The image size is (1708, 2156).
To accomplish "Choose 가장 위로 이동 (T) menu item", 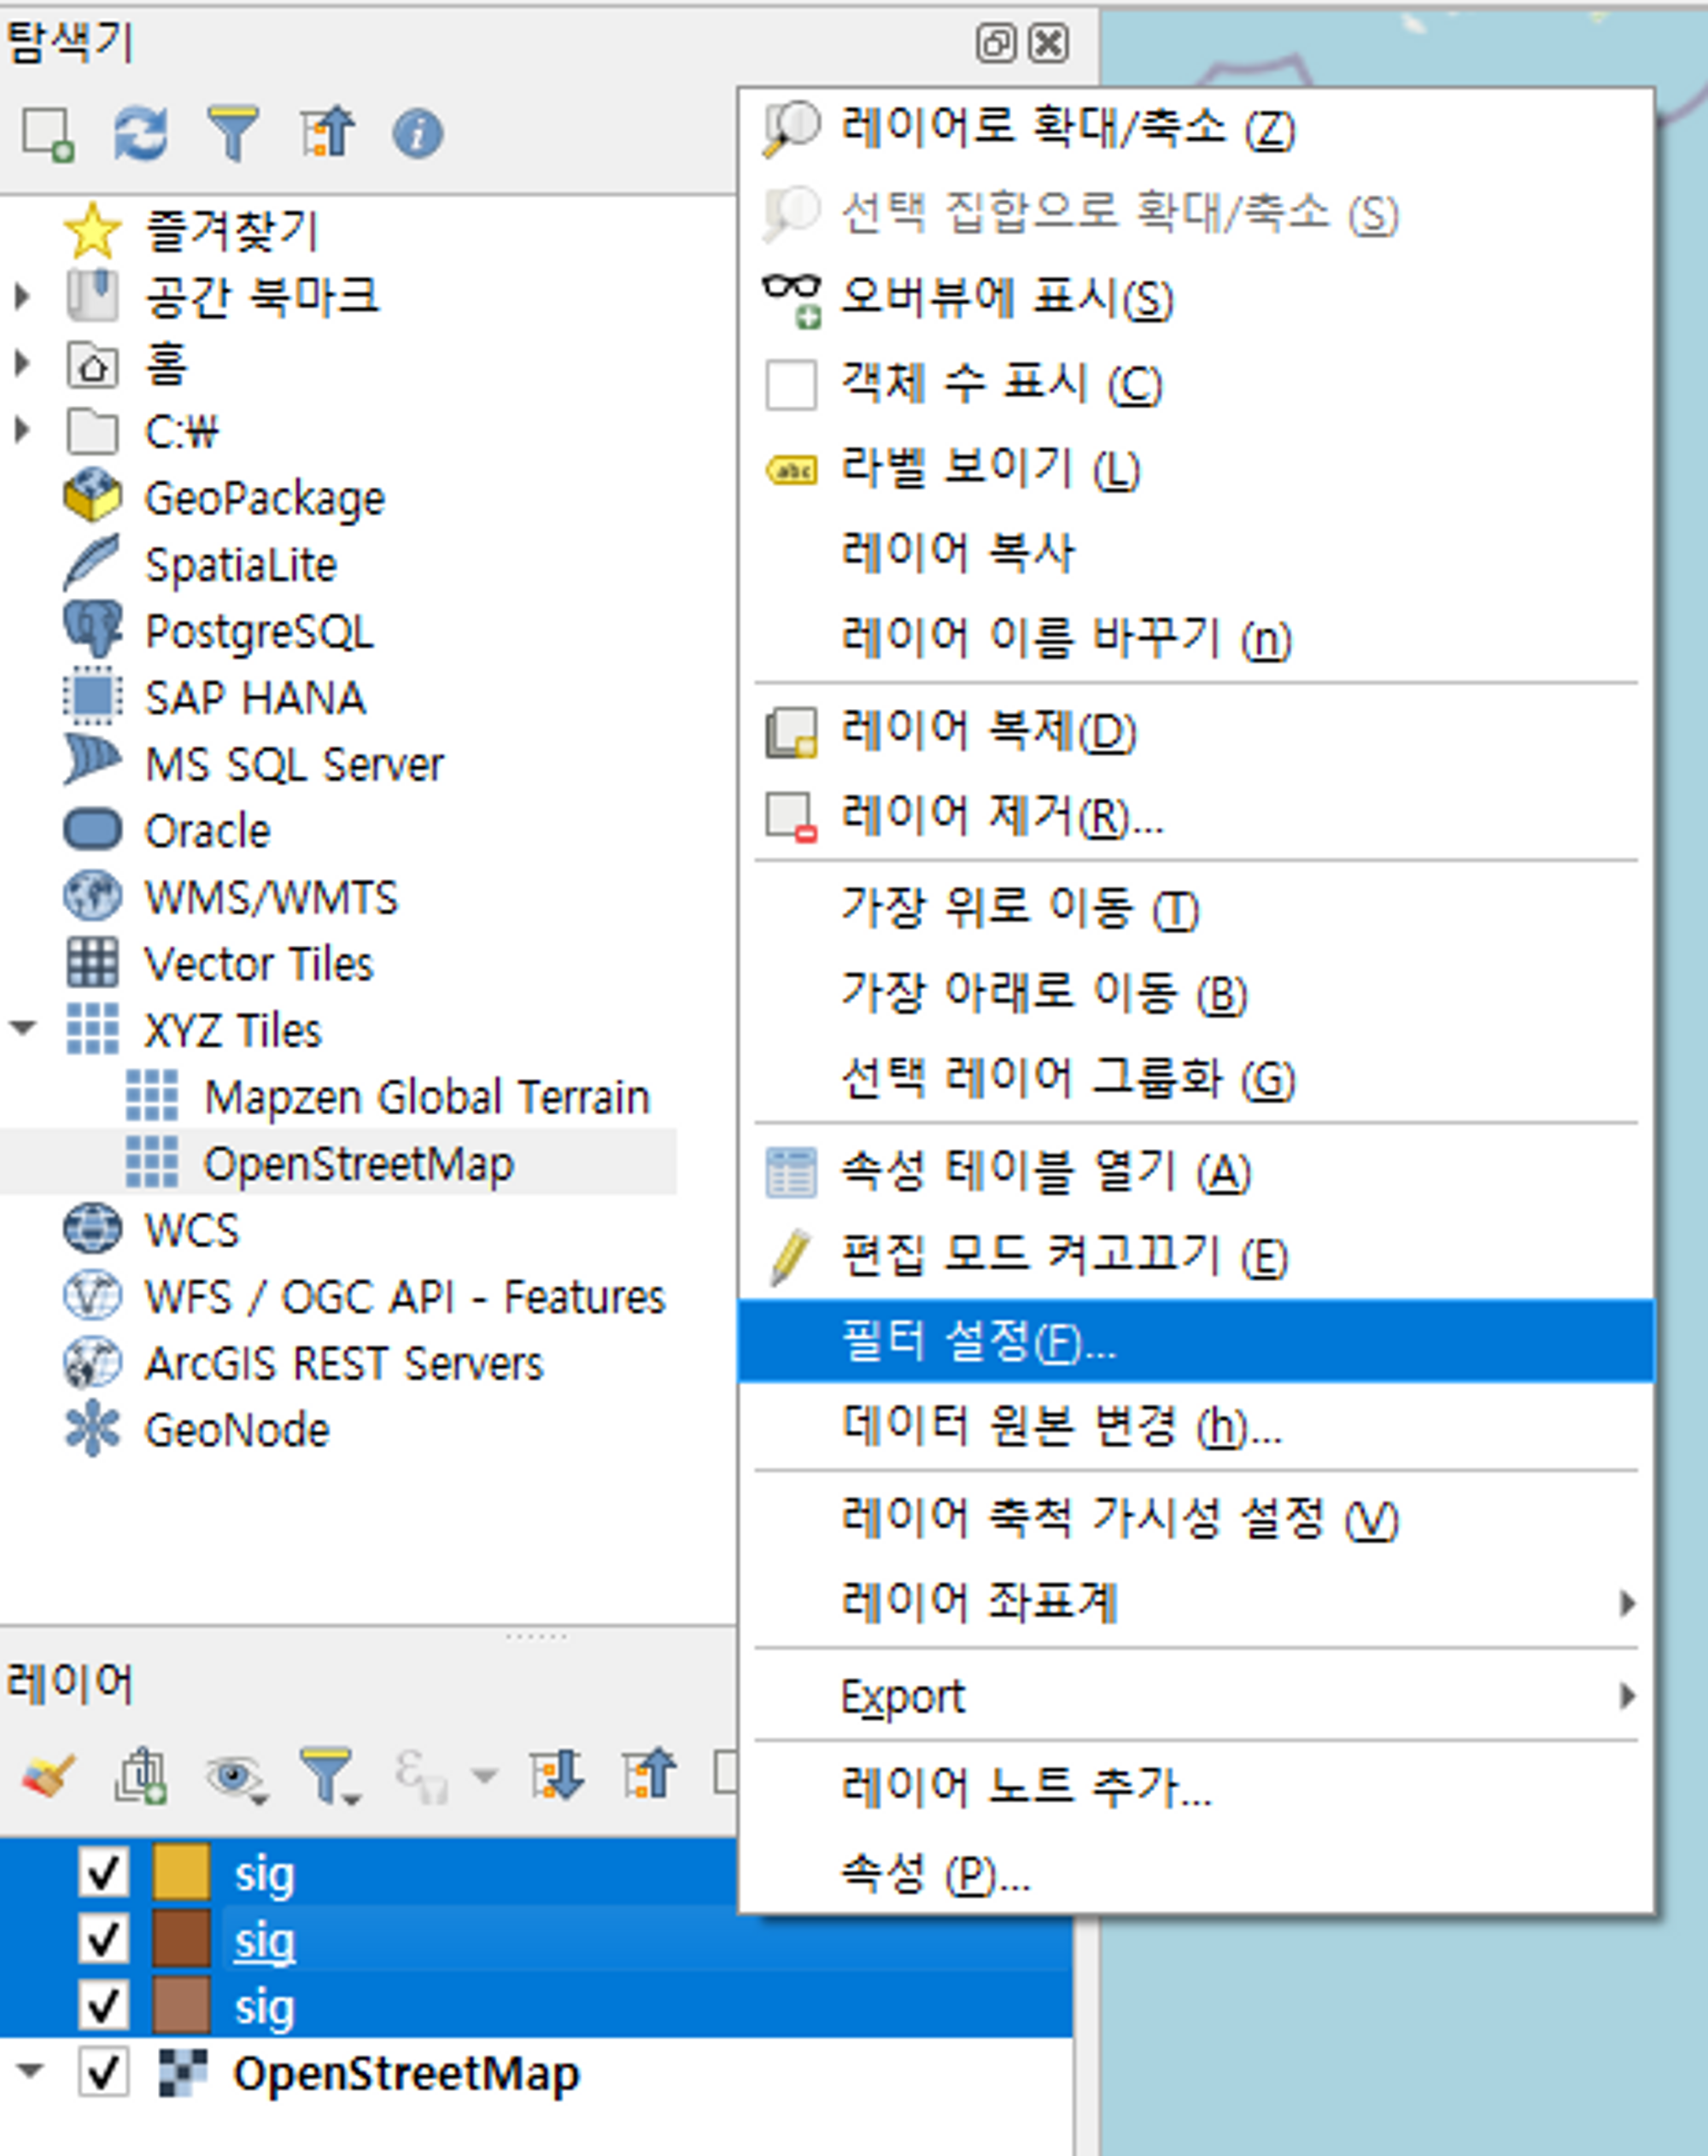I will pyautogui.click(x=1195, y=908).
